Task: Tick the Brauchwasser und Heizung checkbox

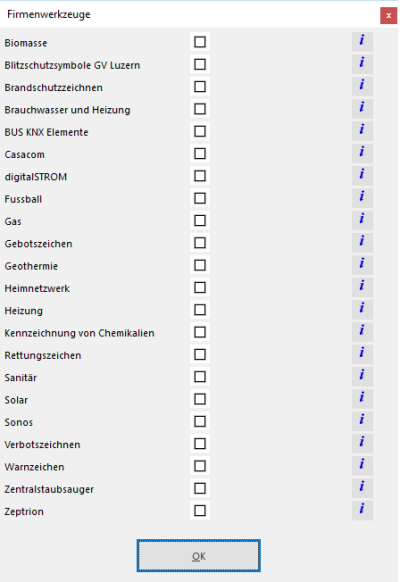Action: [x=200, y=109]
